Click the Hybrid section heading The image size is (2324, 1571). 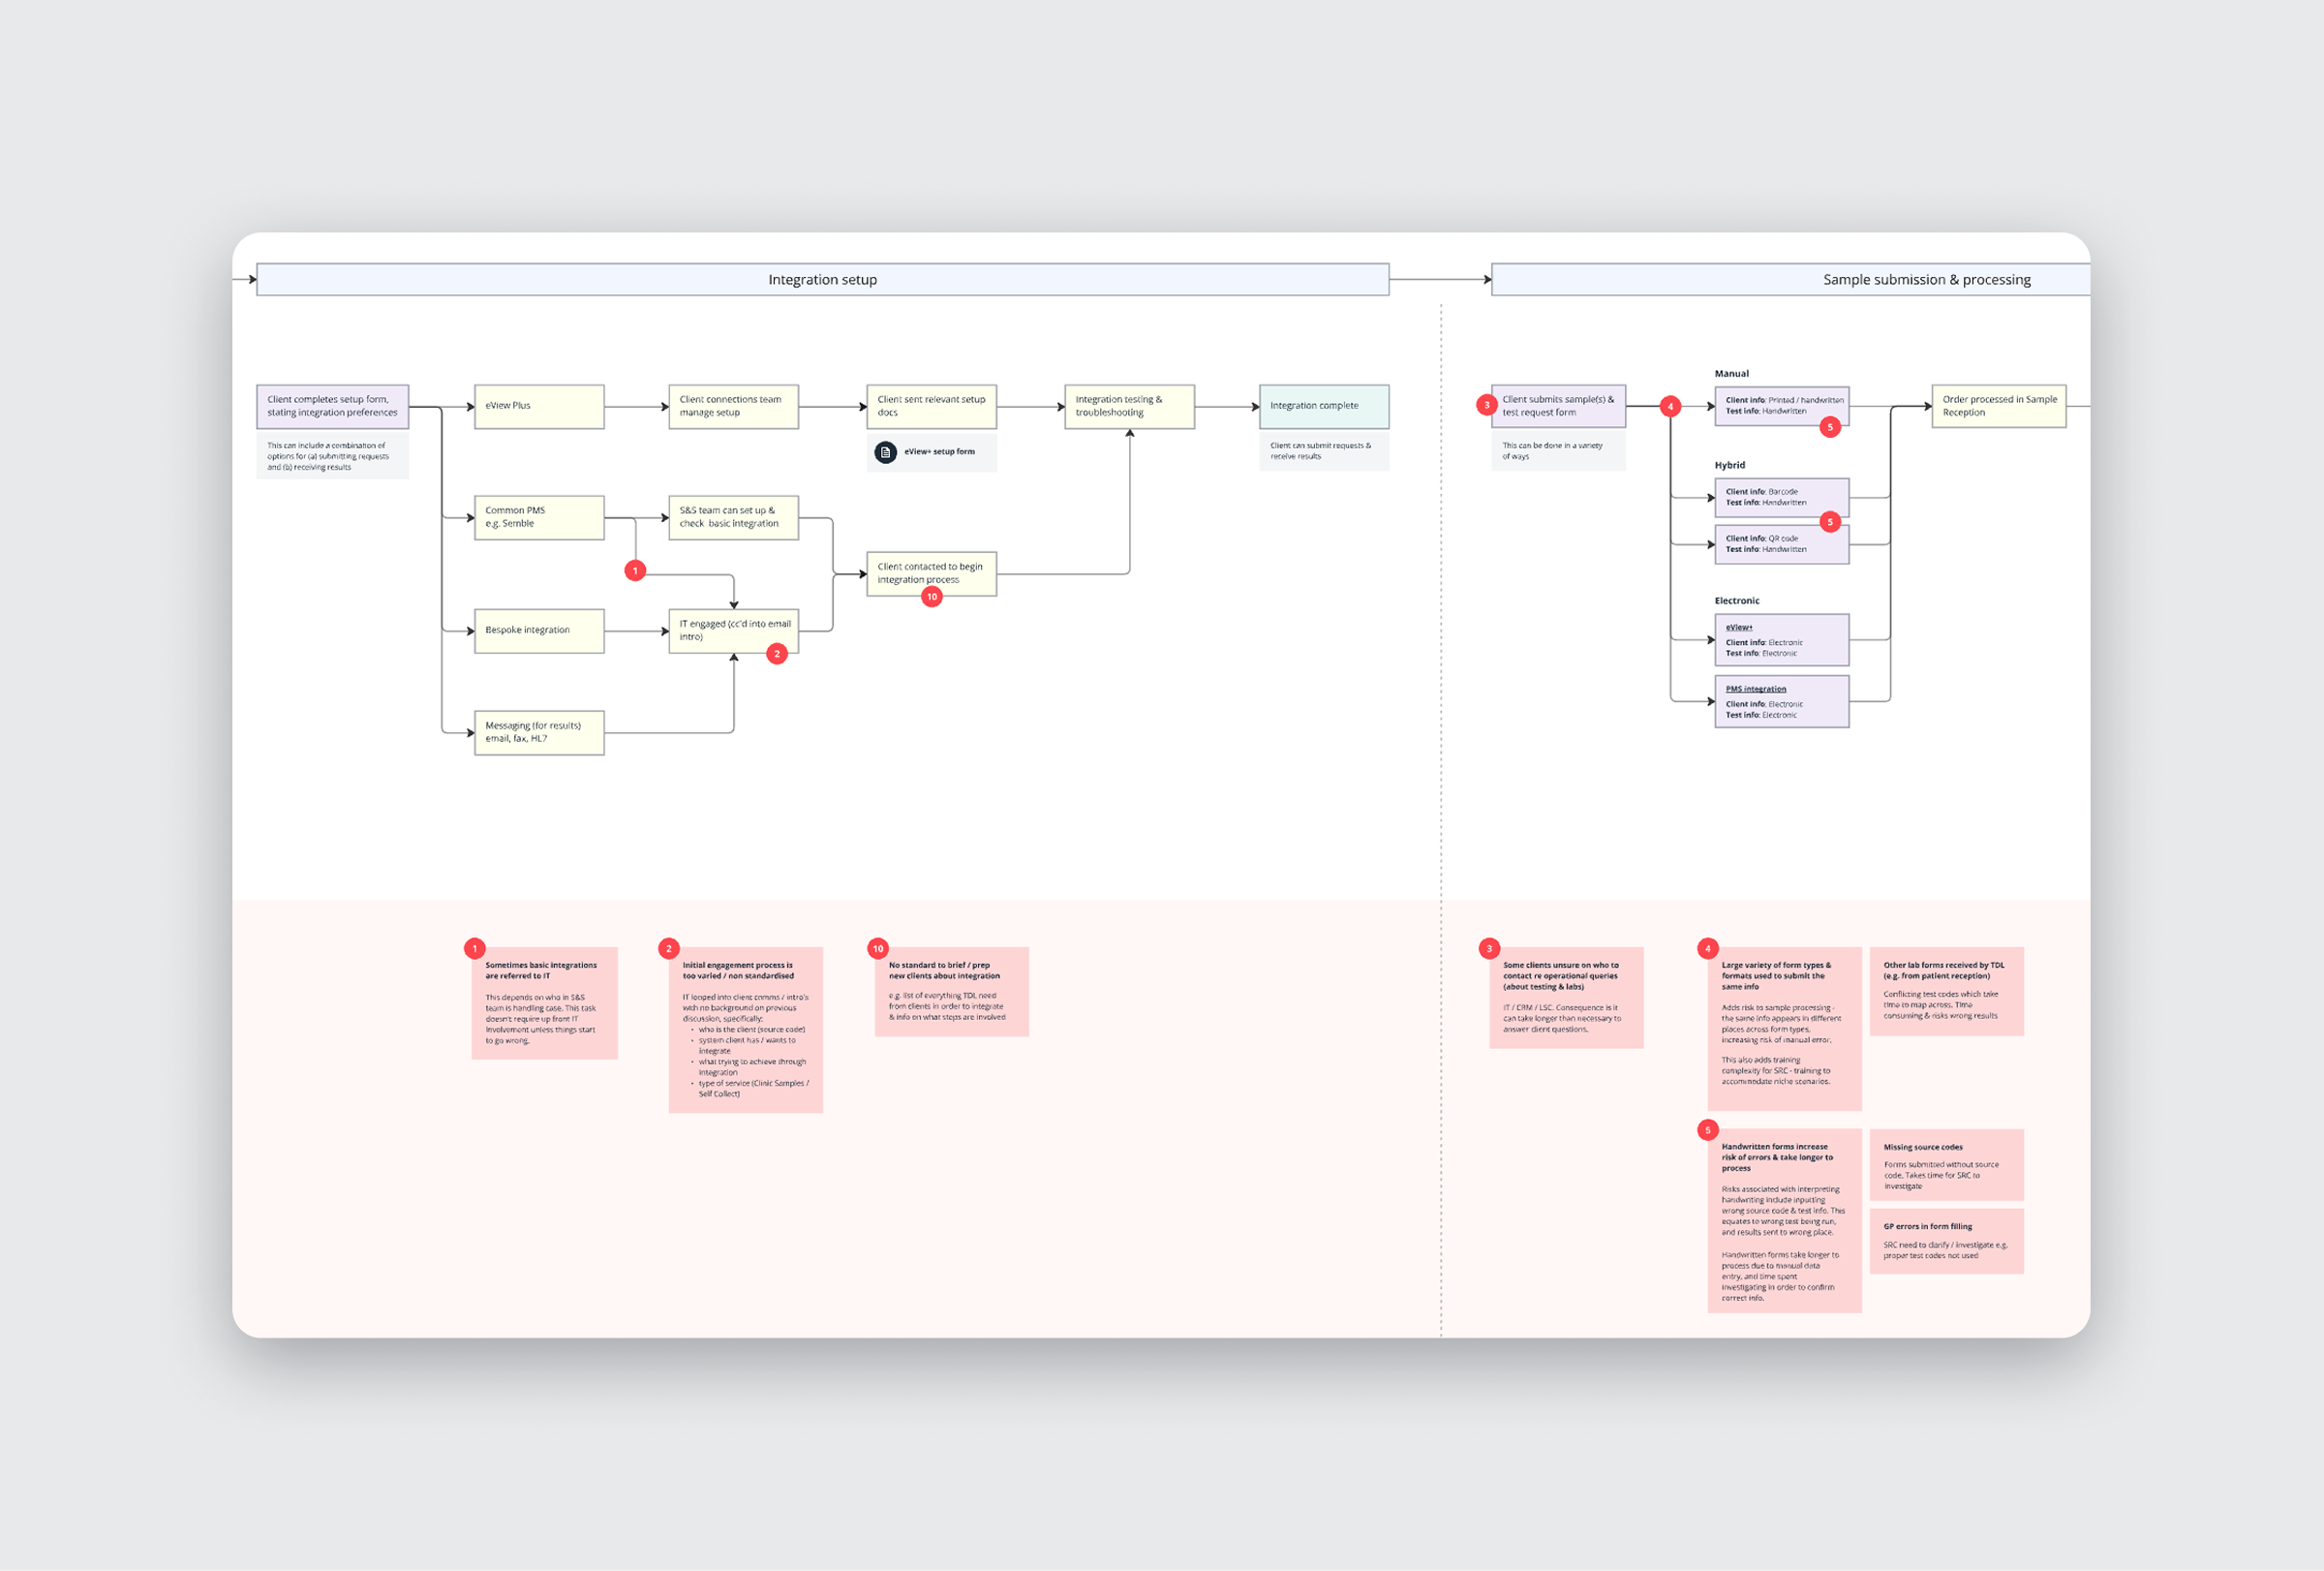pyautogui.click(x=1730, y=466)
